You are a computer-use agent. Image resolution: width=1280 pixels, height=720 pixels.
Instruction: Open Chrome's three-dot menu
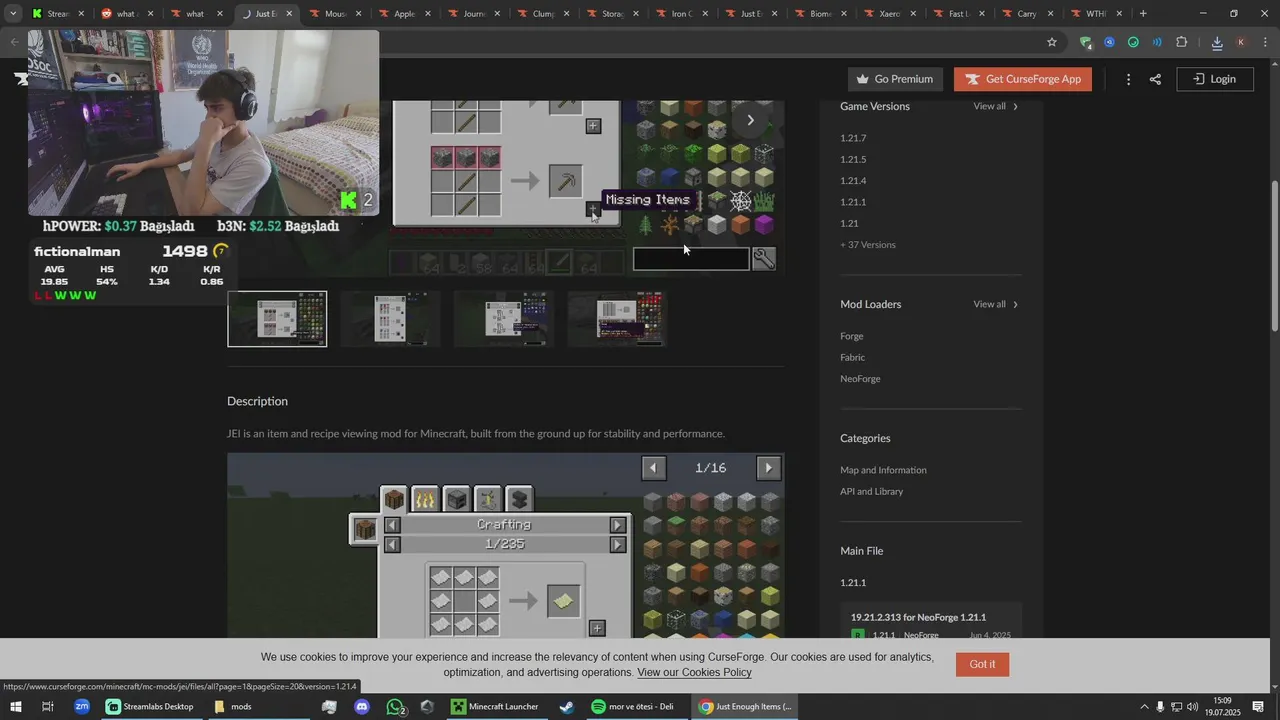[x=1266, y=42]
